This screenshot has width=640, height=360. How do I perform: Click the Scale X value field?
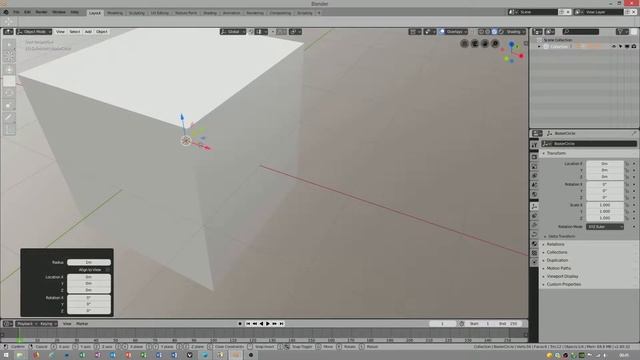point(605,205)
